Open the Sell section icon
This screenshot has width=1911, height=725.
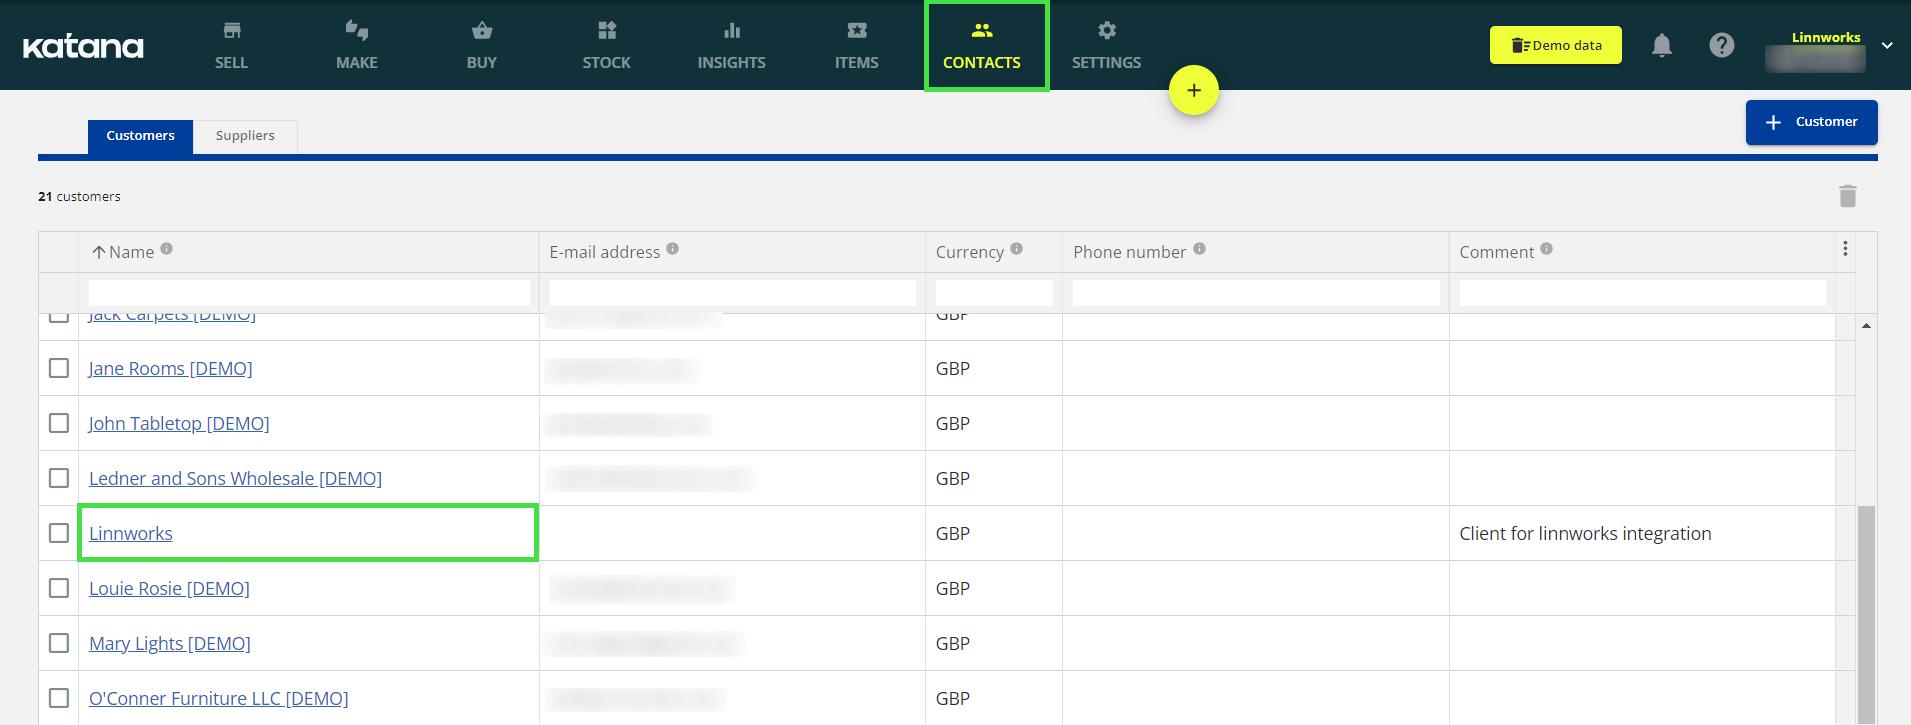[231, 31]
